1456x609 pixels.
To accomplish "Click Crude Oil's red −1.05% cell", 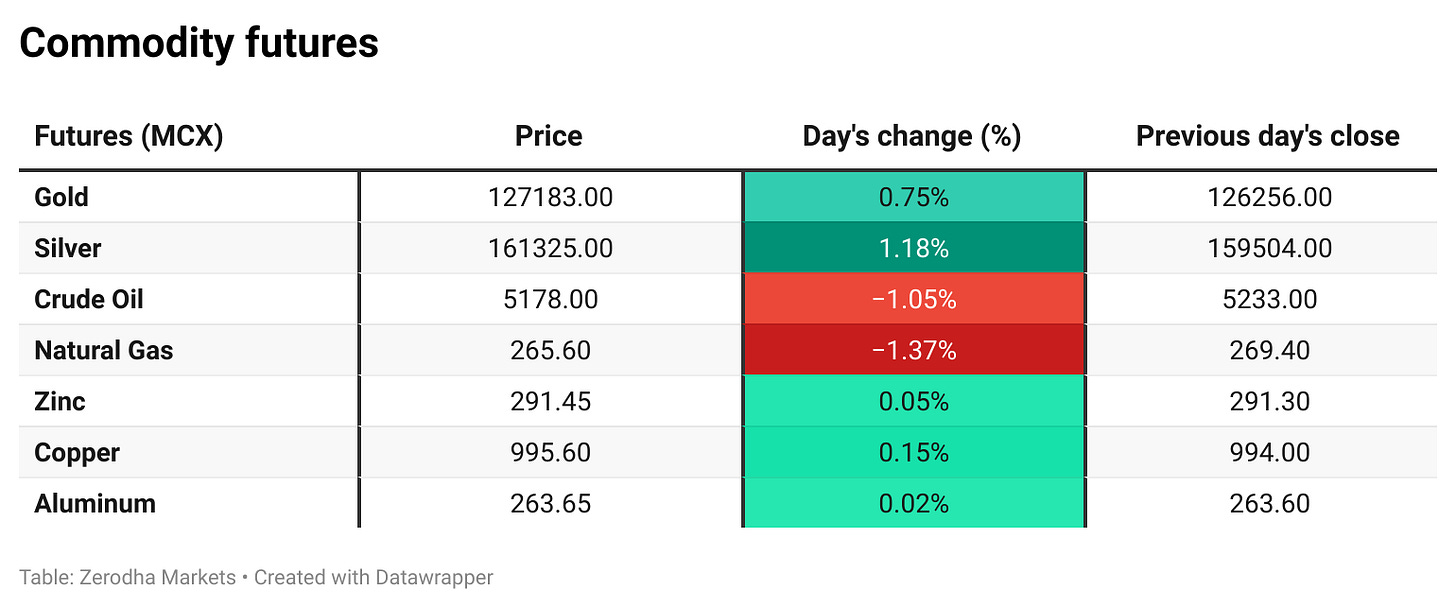I will (913, 299).
